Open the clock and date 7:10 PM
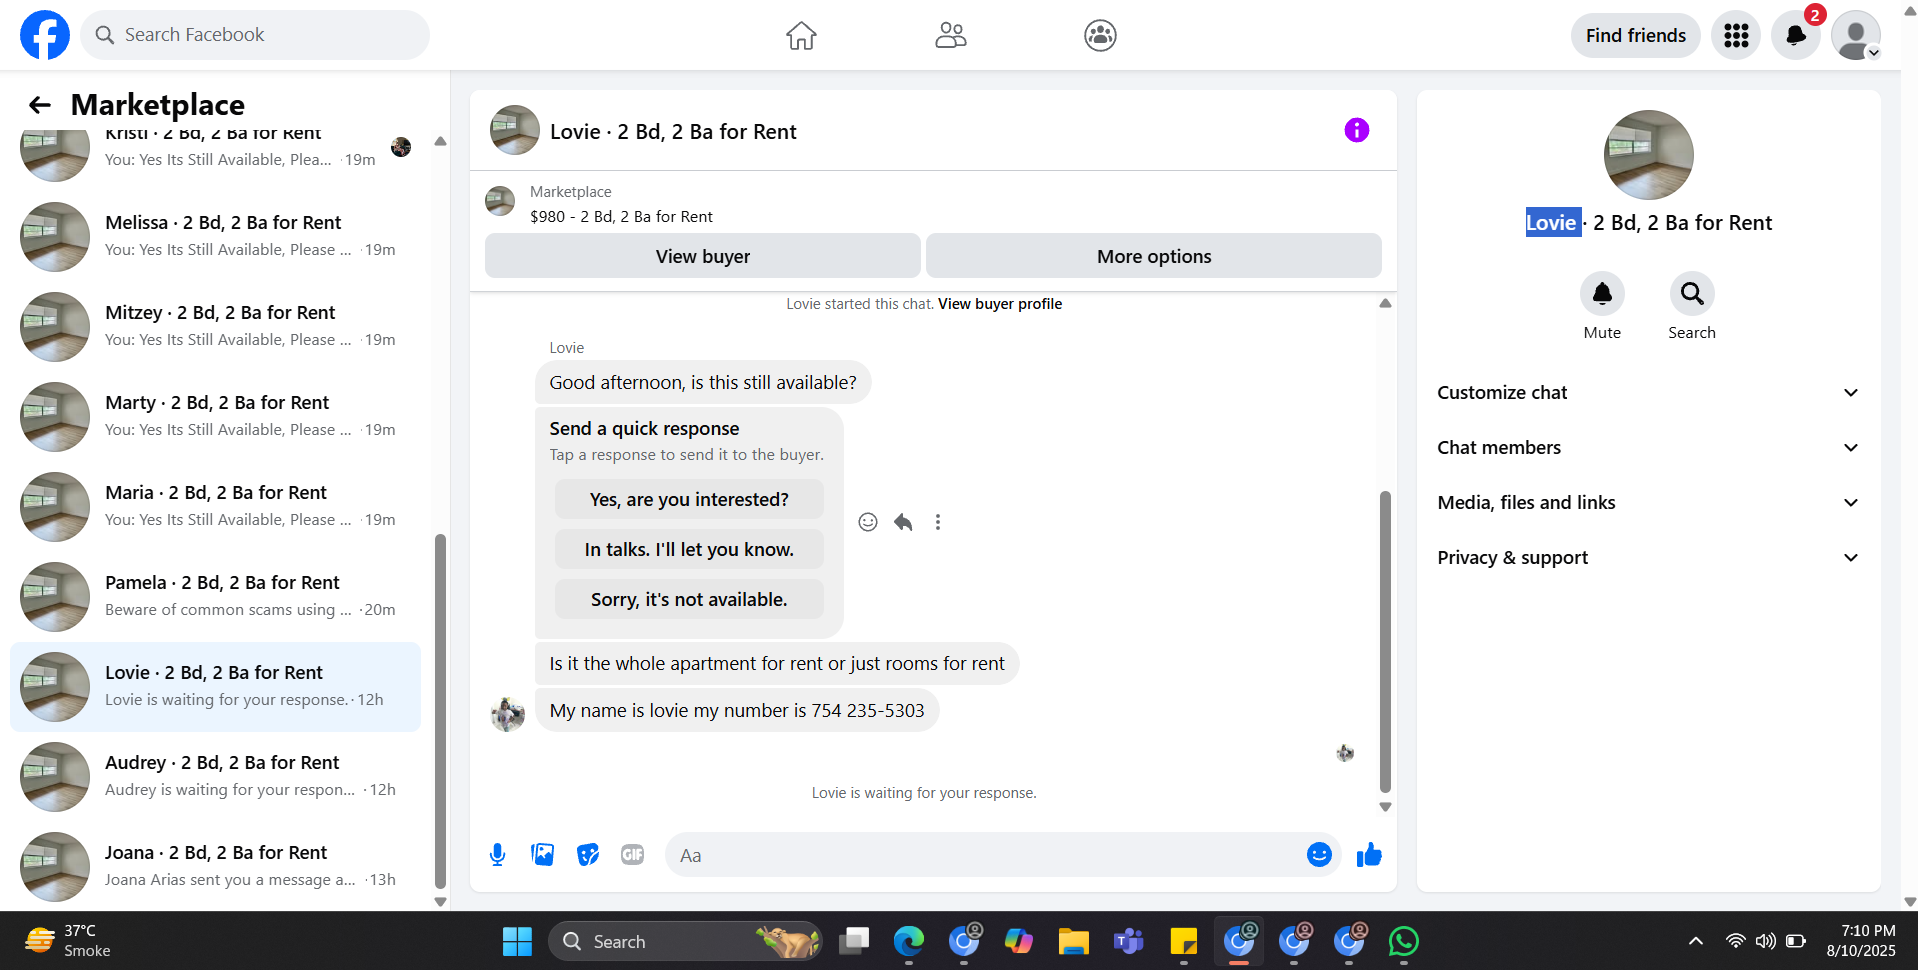 tap(1861, 941)
